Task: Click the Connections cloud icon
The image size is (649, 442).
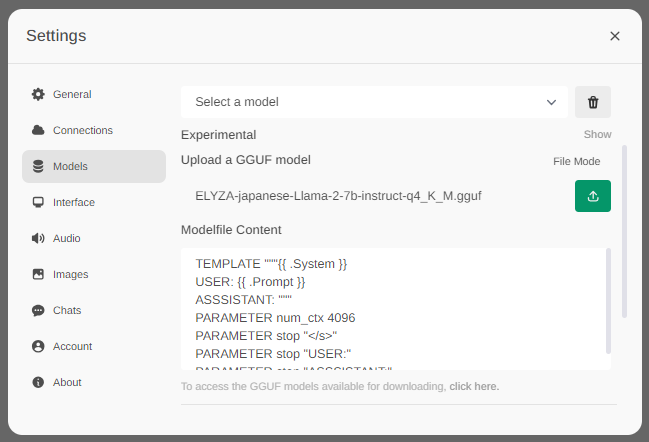Action: pos(38,130)
